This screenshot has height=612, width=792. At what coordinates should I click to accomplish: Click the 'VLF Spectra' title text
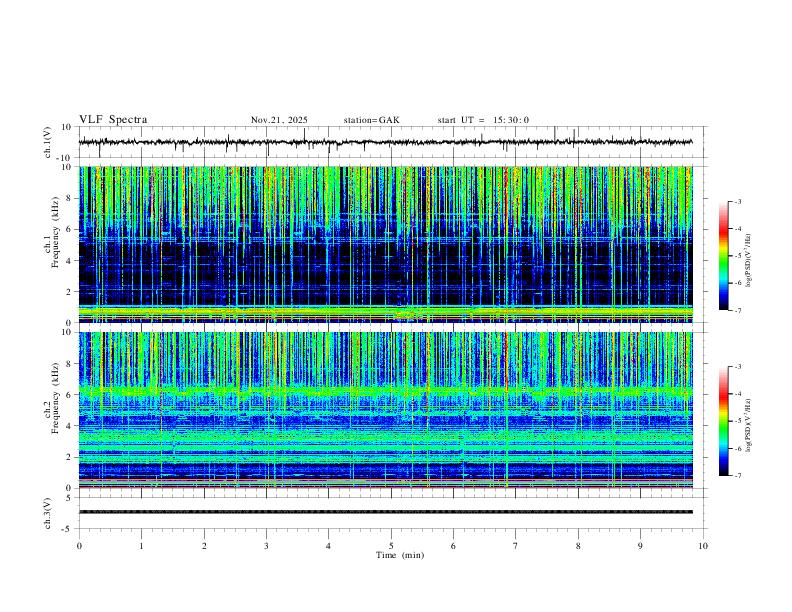(x=113, y=120)
